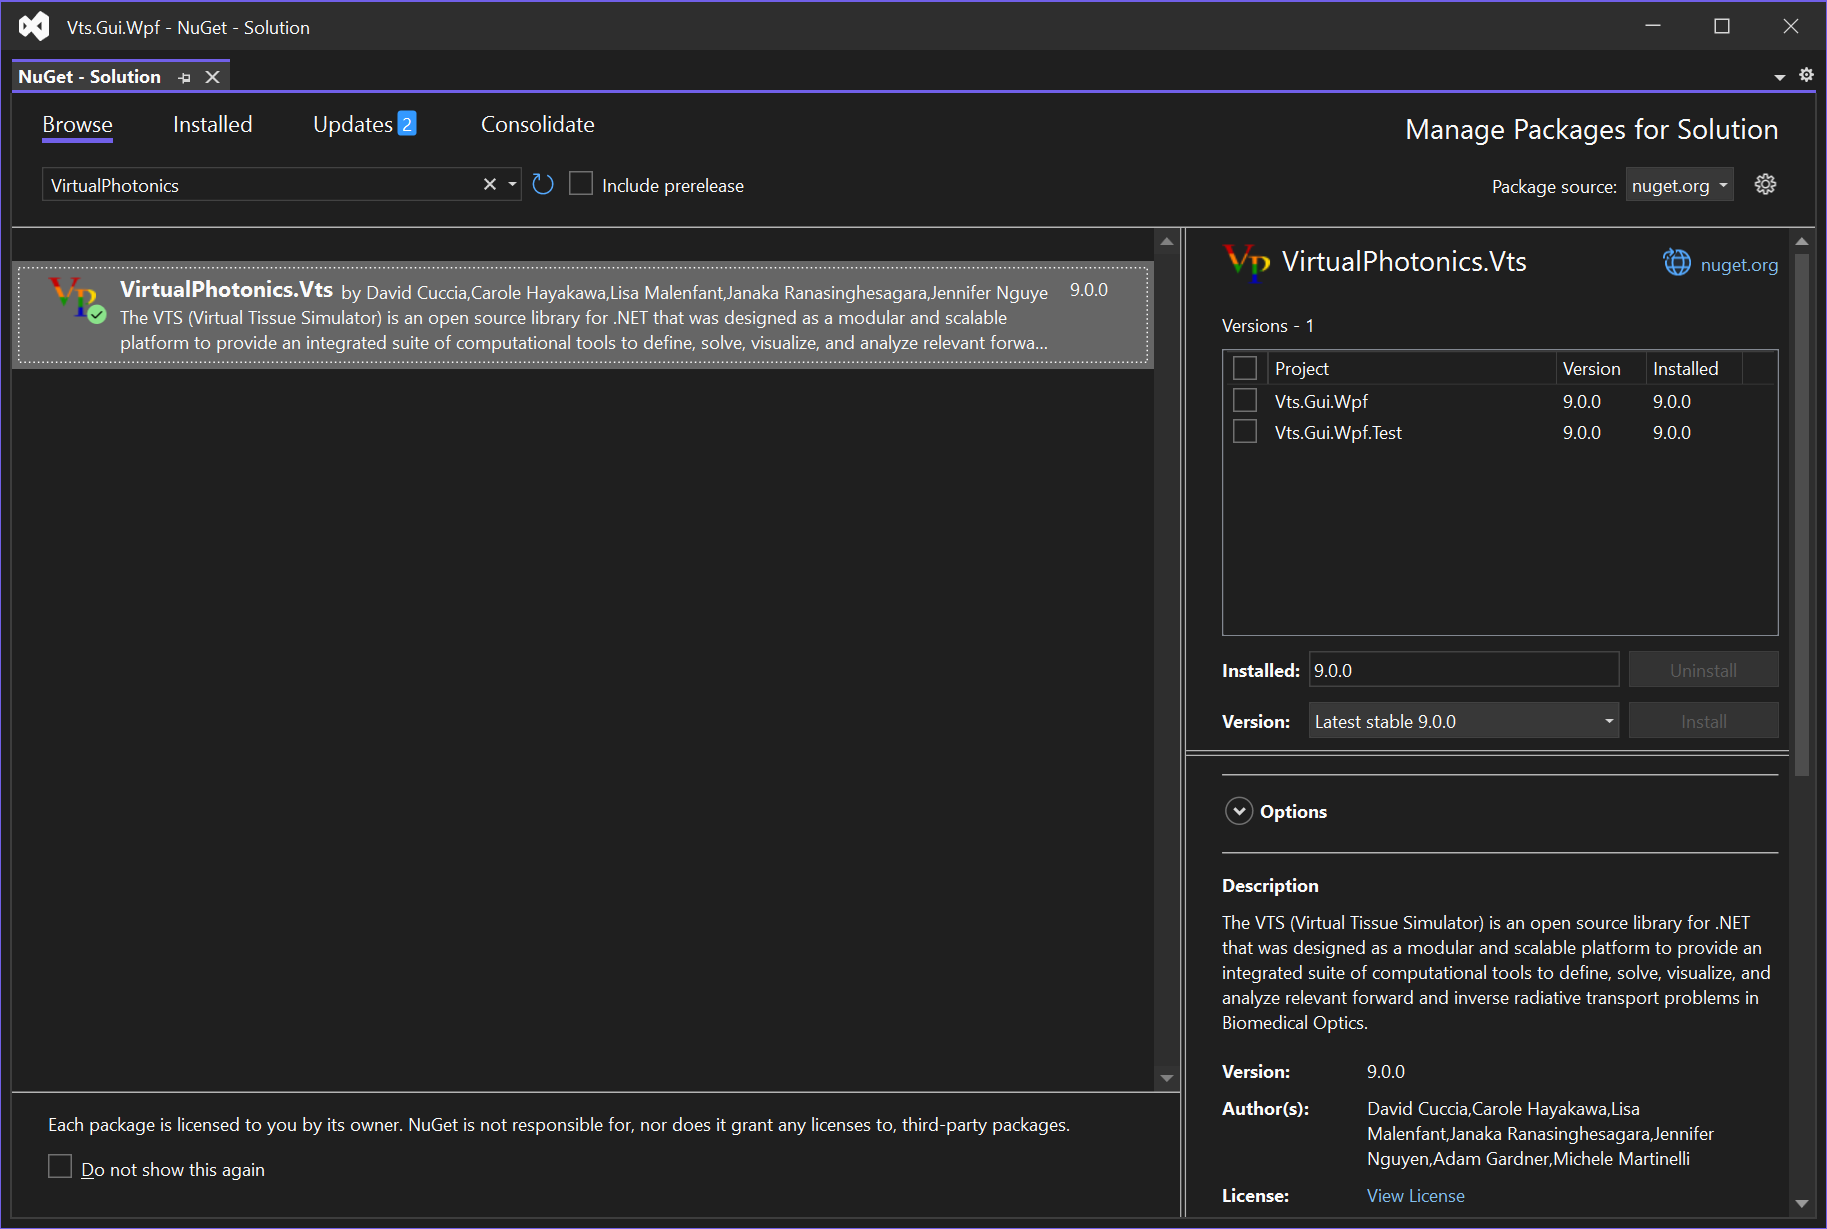Sort by the Project column header

[1411, 368]
